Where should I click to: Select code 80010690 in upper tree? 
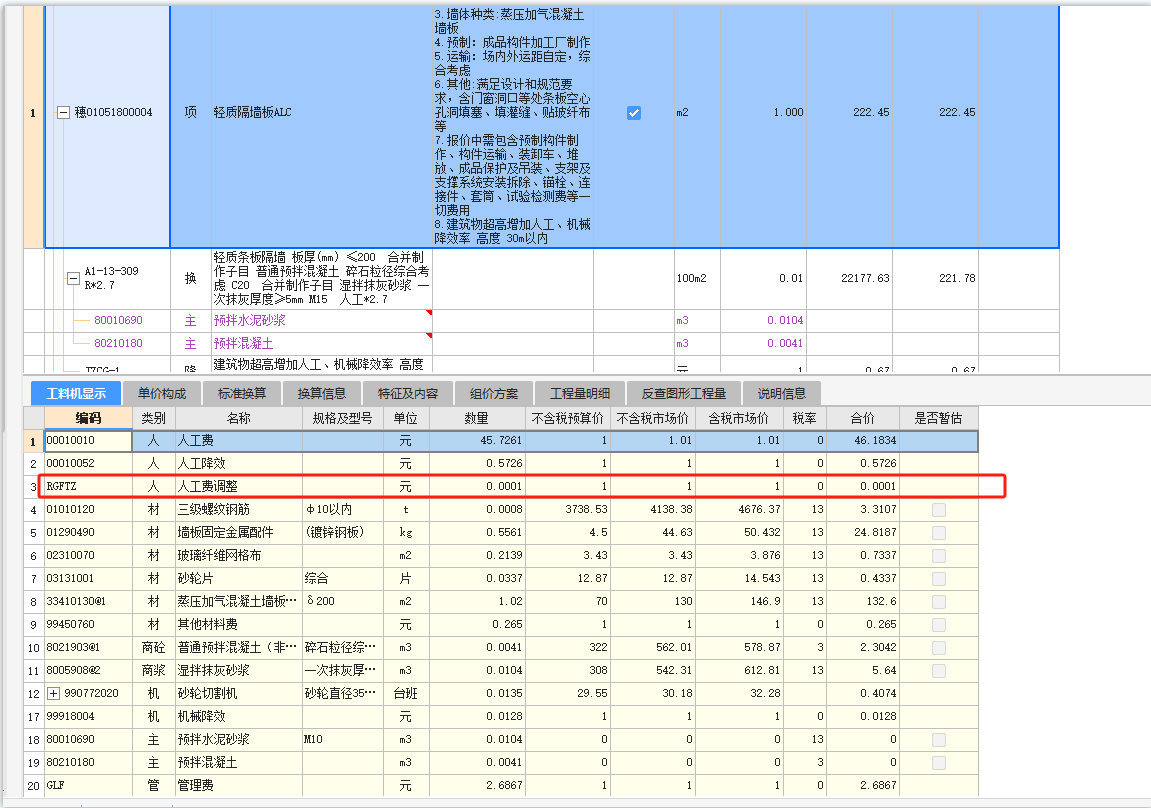click(118, 321)
